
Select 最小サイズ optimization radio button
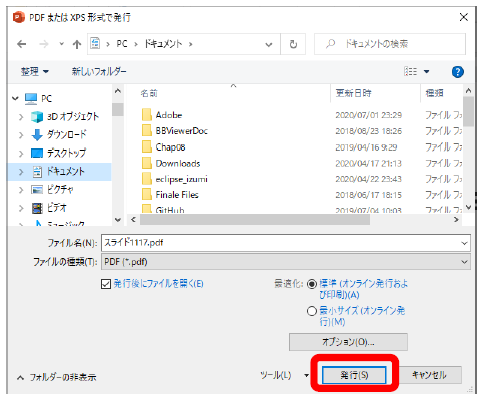(311, 311)
